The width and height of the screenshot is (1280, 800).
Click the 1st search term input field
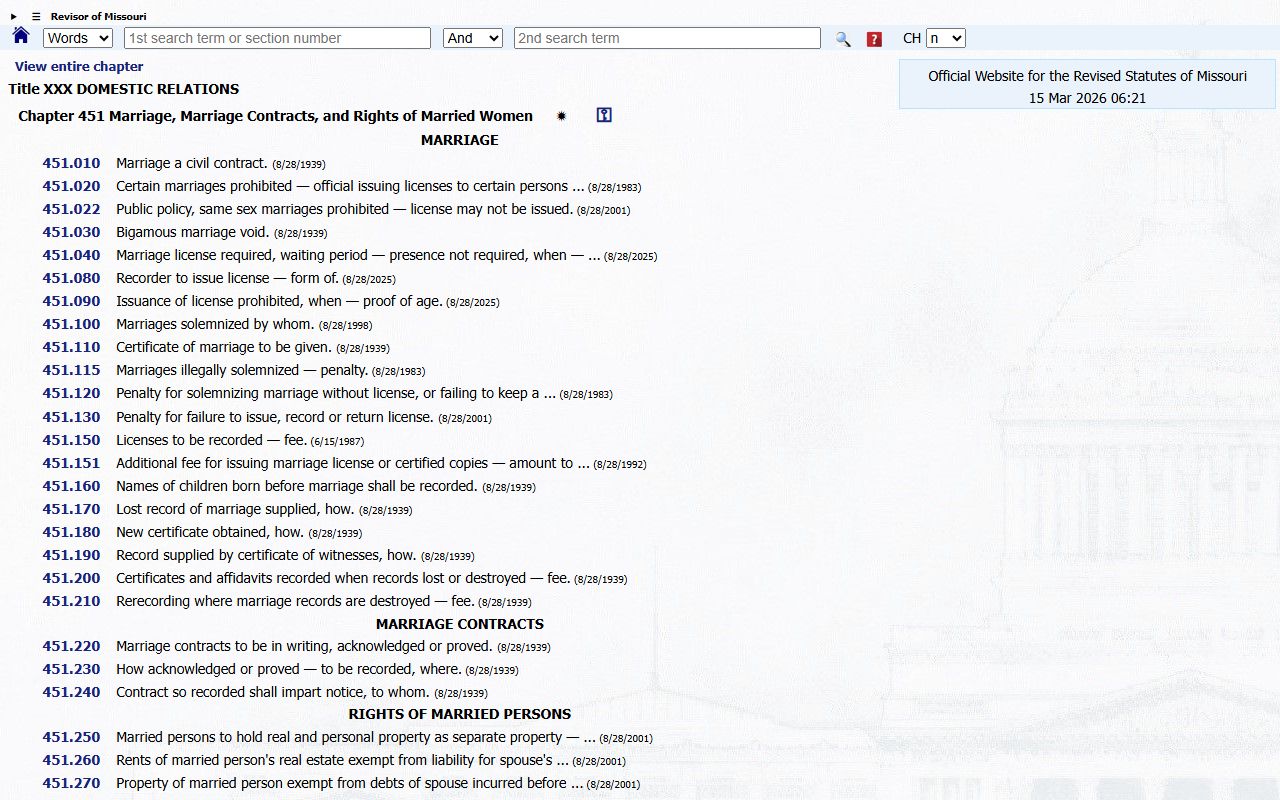(x=277, y=38)
